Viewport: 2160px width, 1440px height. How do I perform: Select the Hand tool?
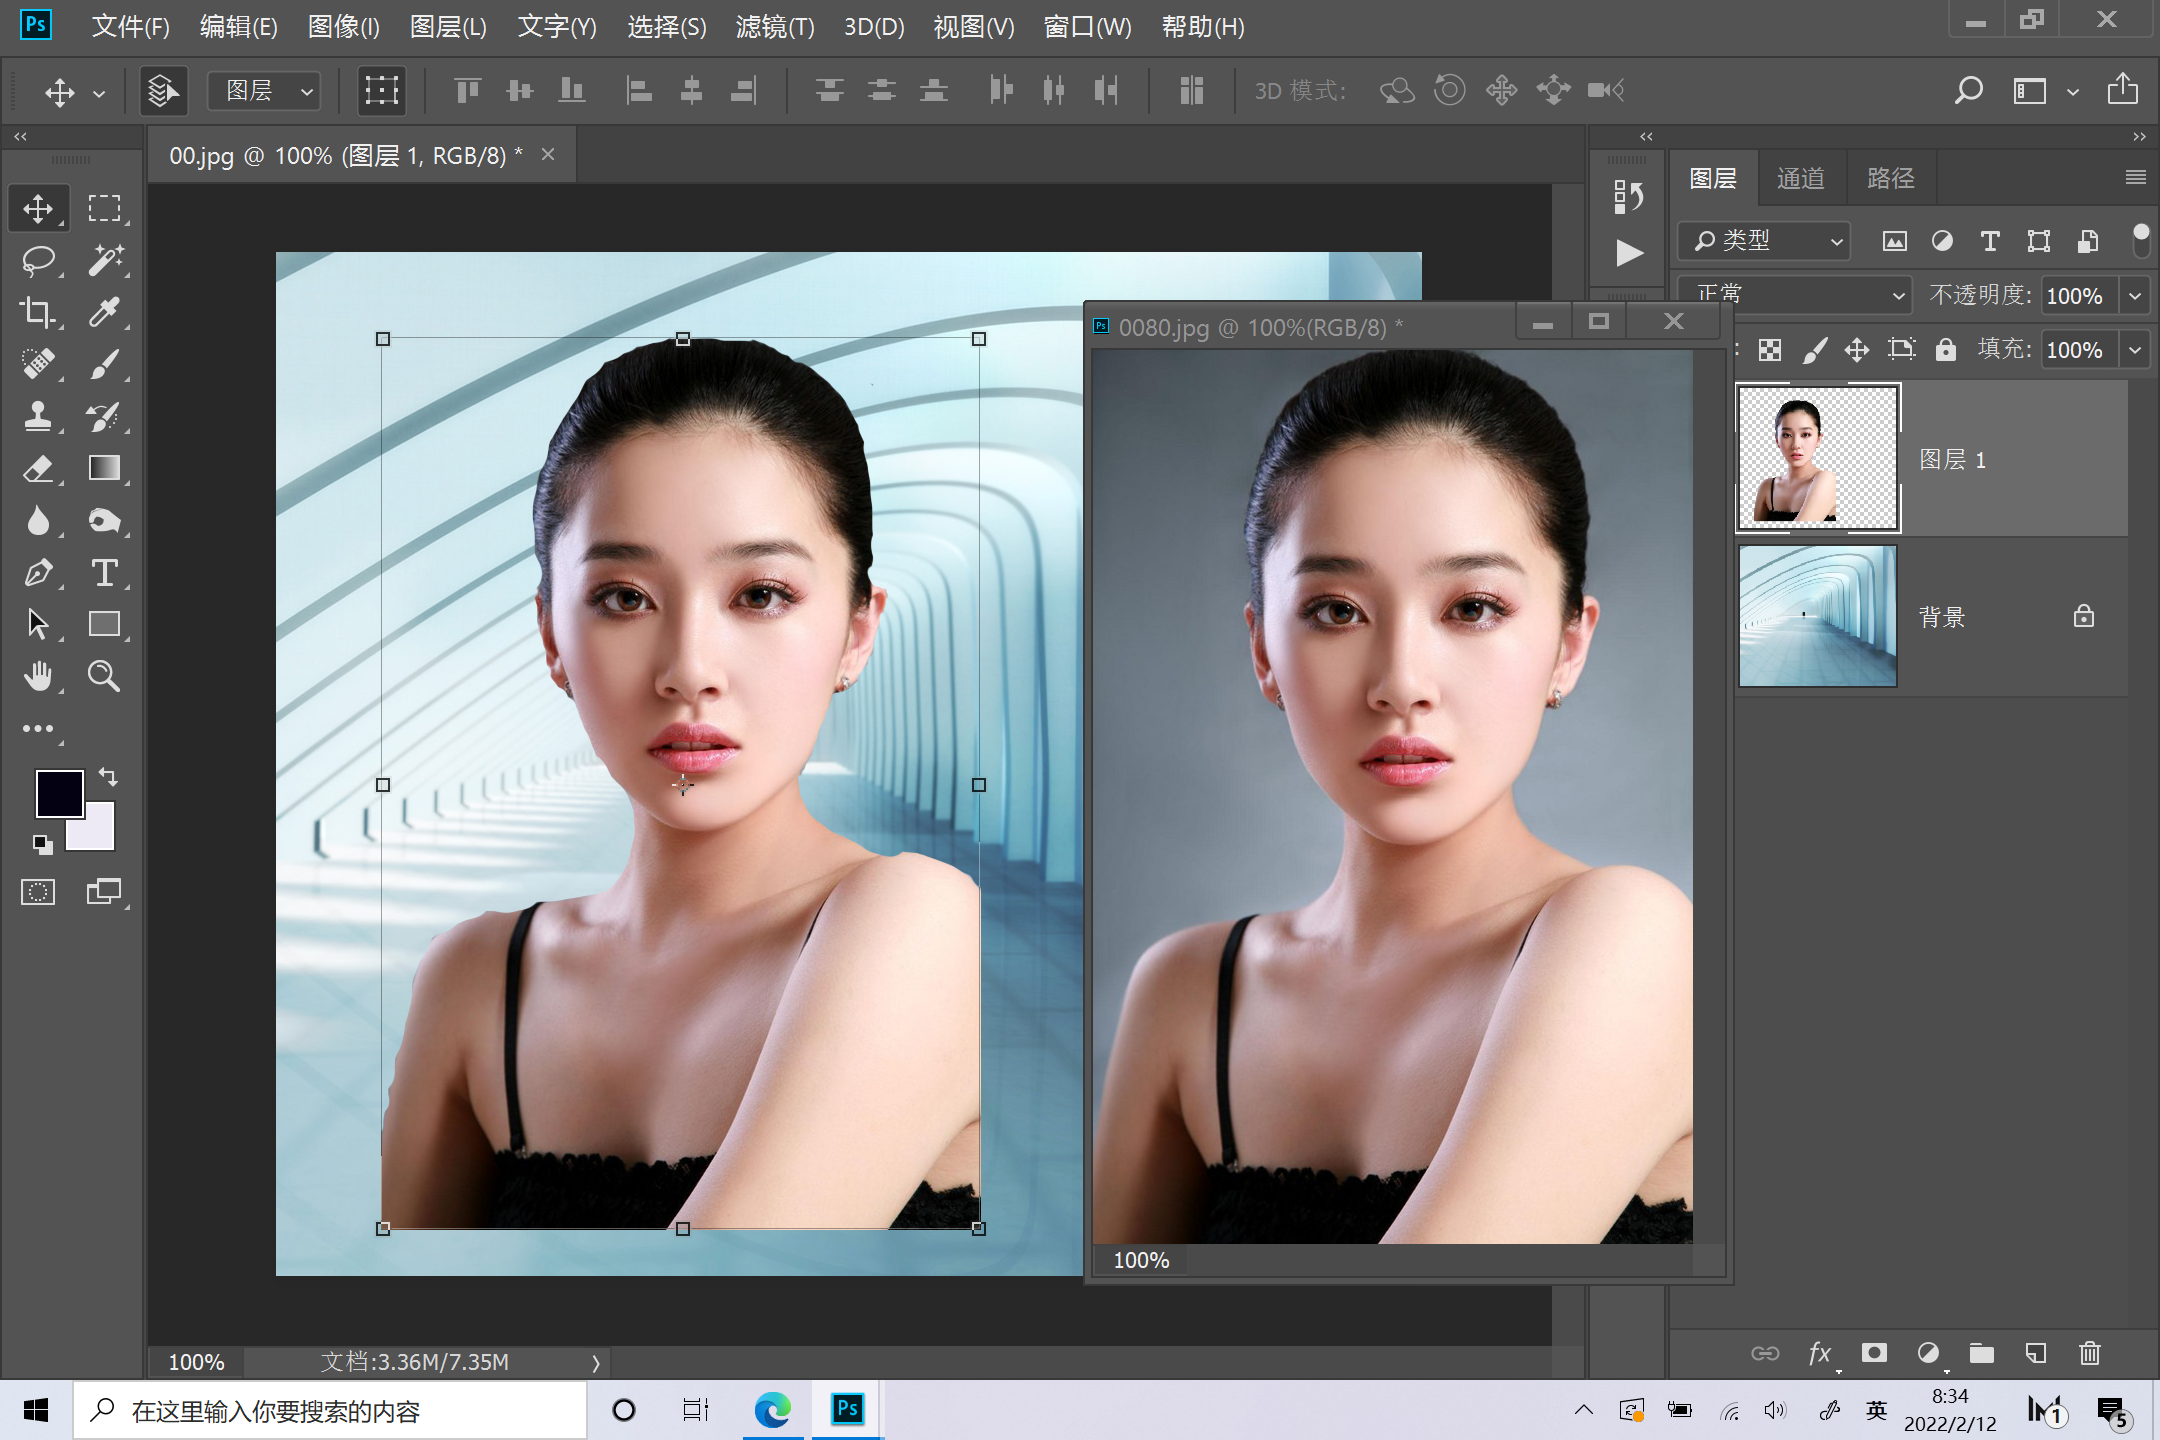click(38, 676)
